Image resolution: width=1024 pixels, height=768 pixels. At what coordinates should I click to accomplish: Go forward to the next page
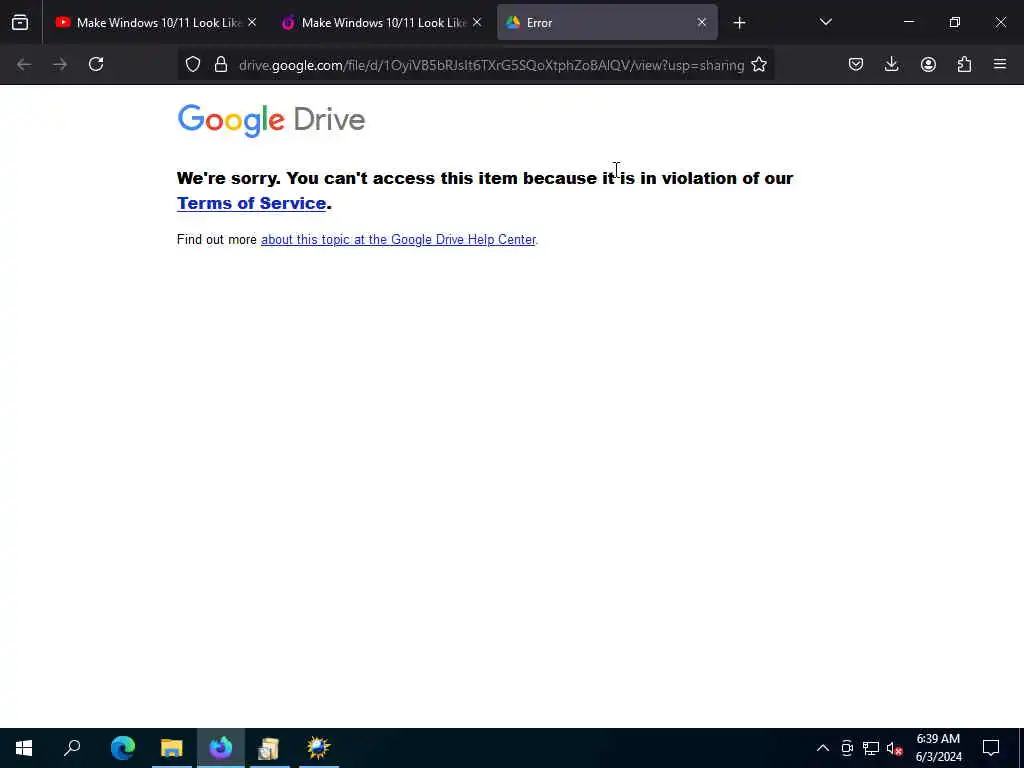59,64
